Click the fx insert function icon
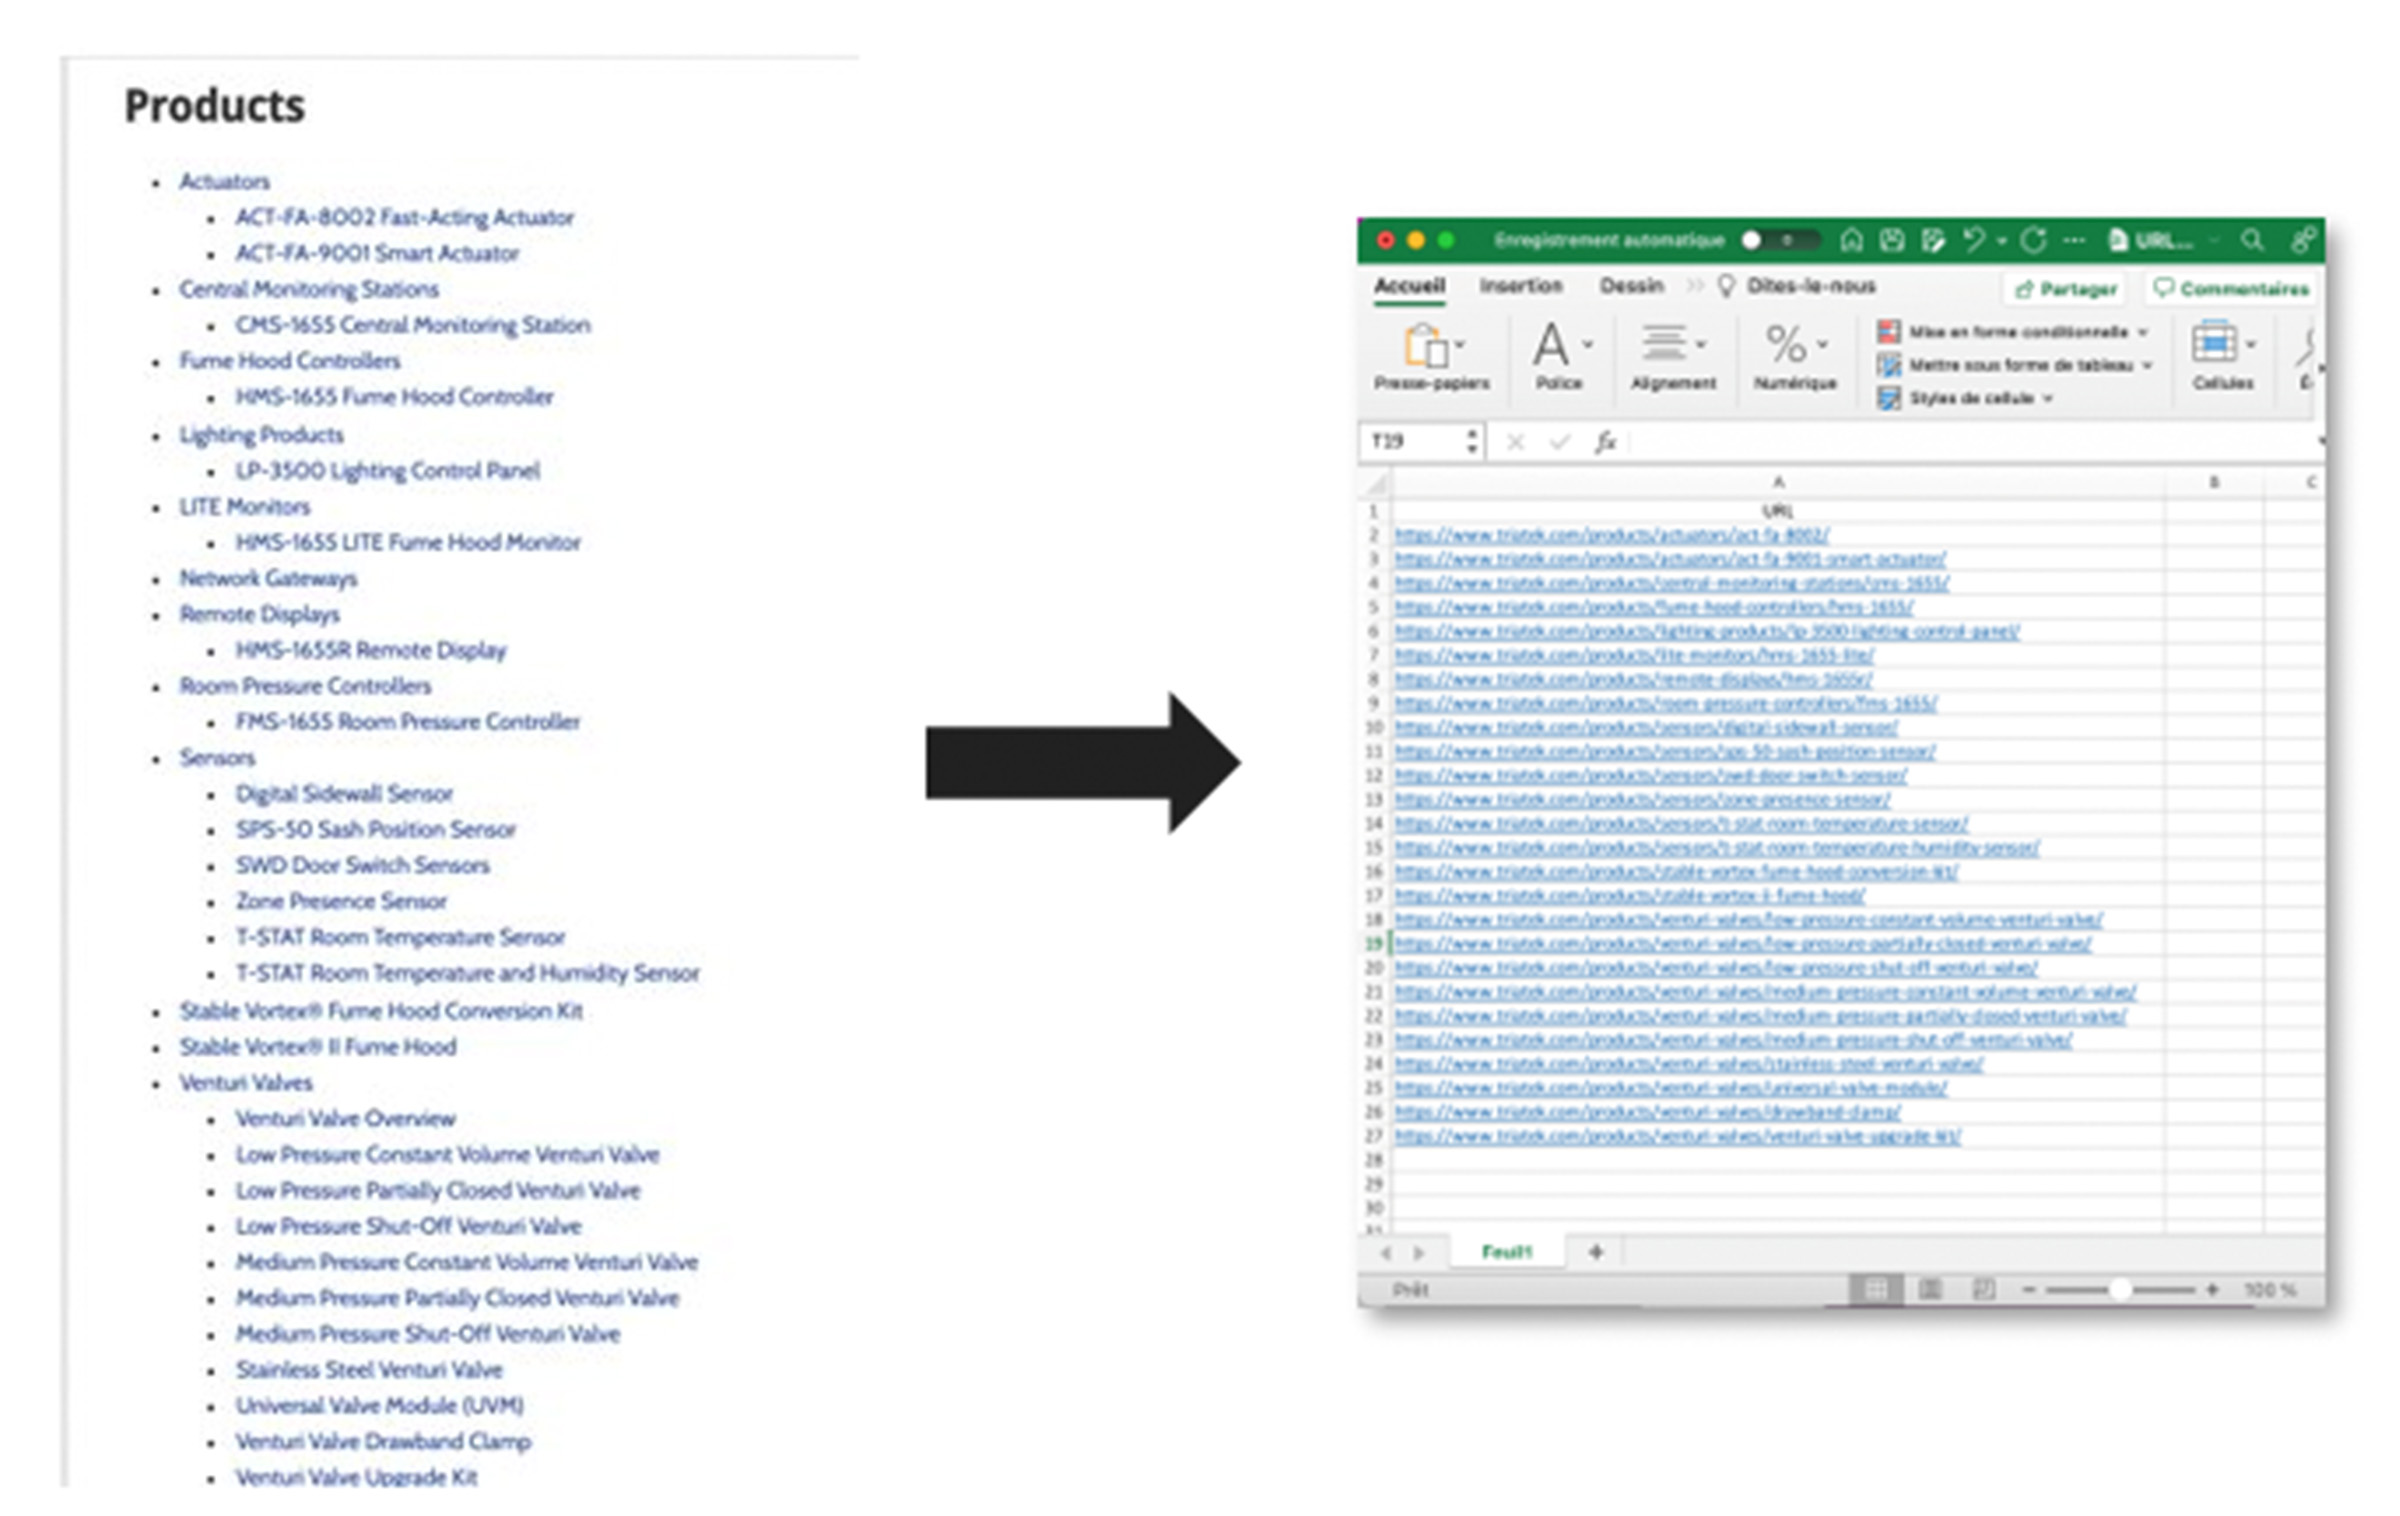 point(1605,441)
